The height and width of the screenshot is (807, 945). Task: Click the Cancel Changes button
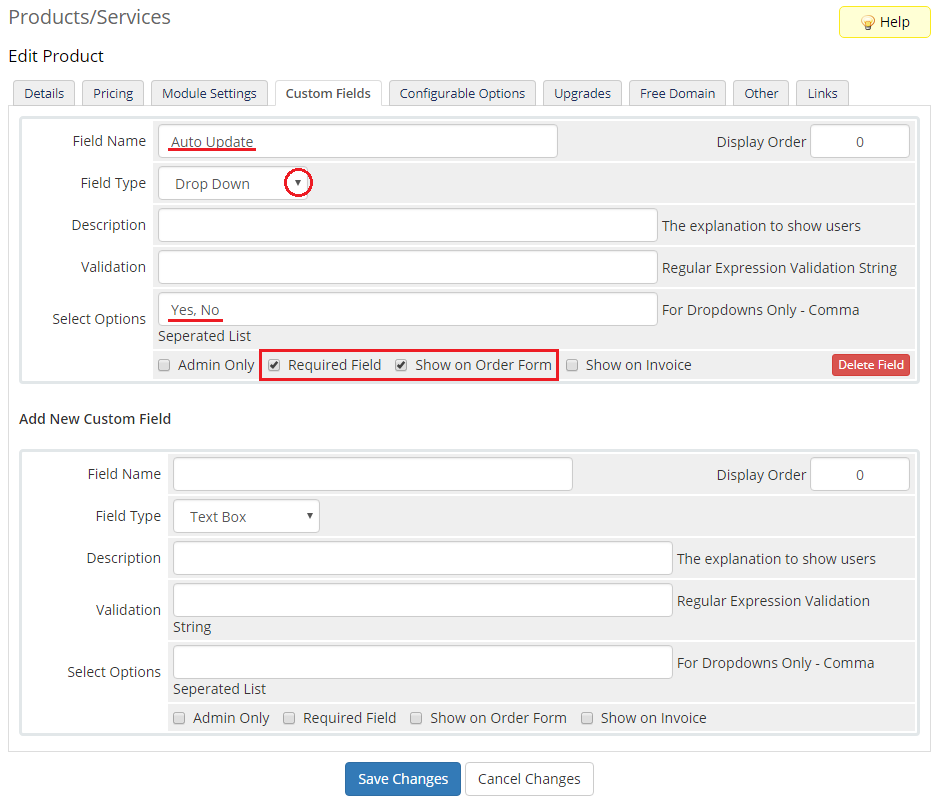(529, 779)
